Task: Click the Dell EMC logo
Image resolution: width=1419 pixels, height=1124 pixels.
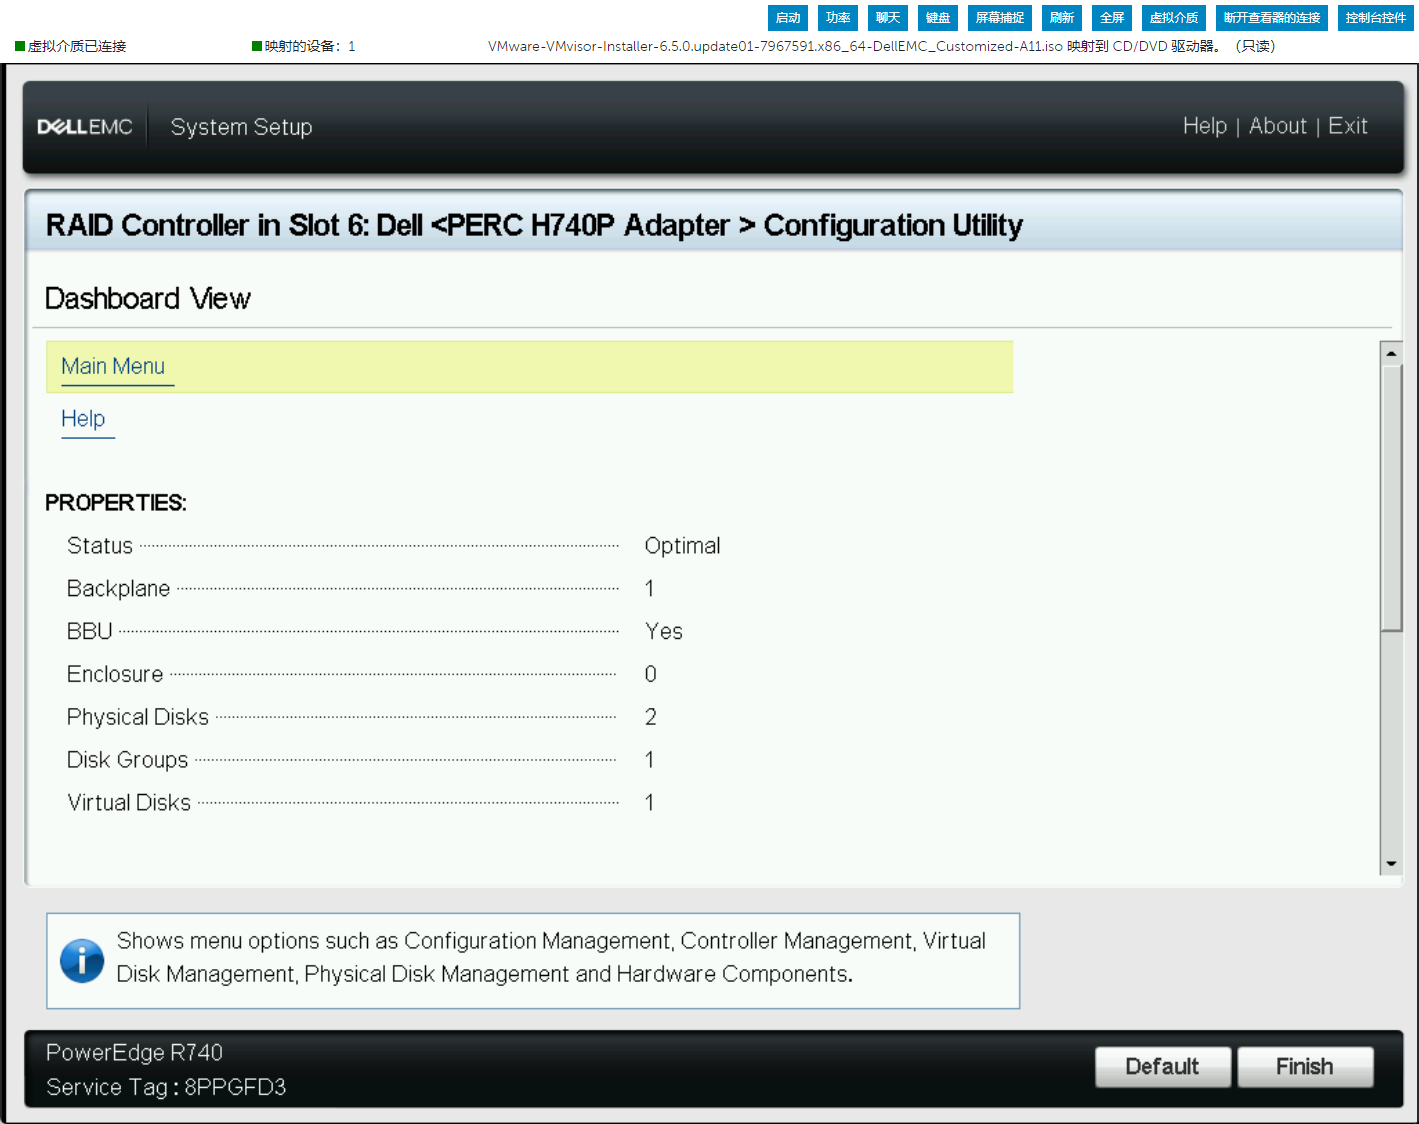Action: pyautogui.click(x=85, y=127)
